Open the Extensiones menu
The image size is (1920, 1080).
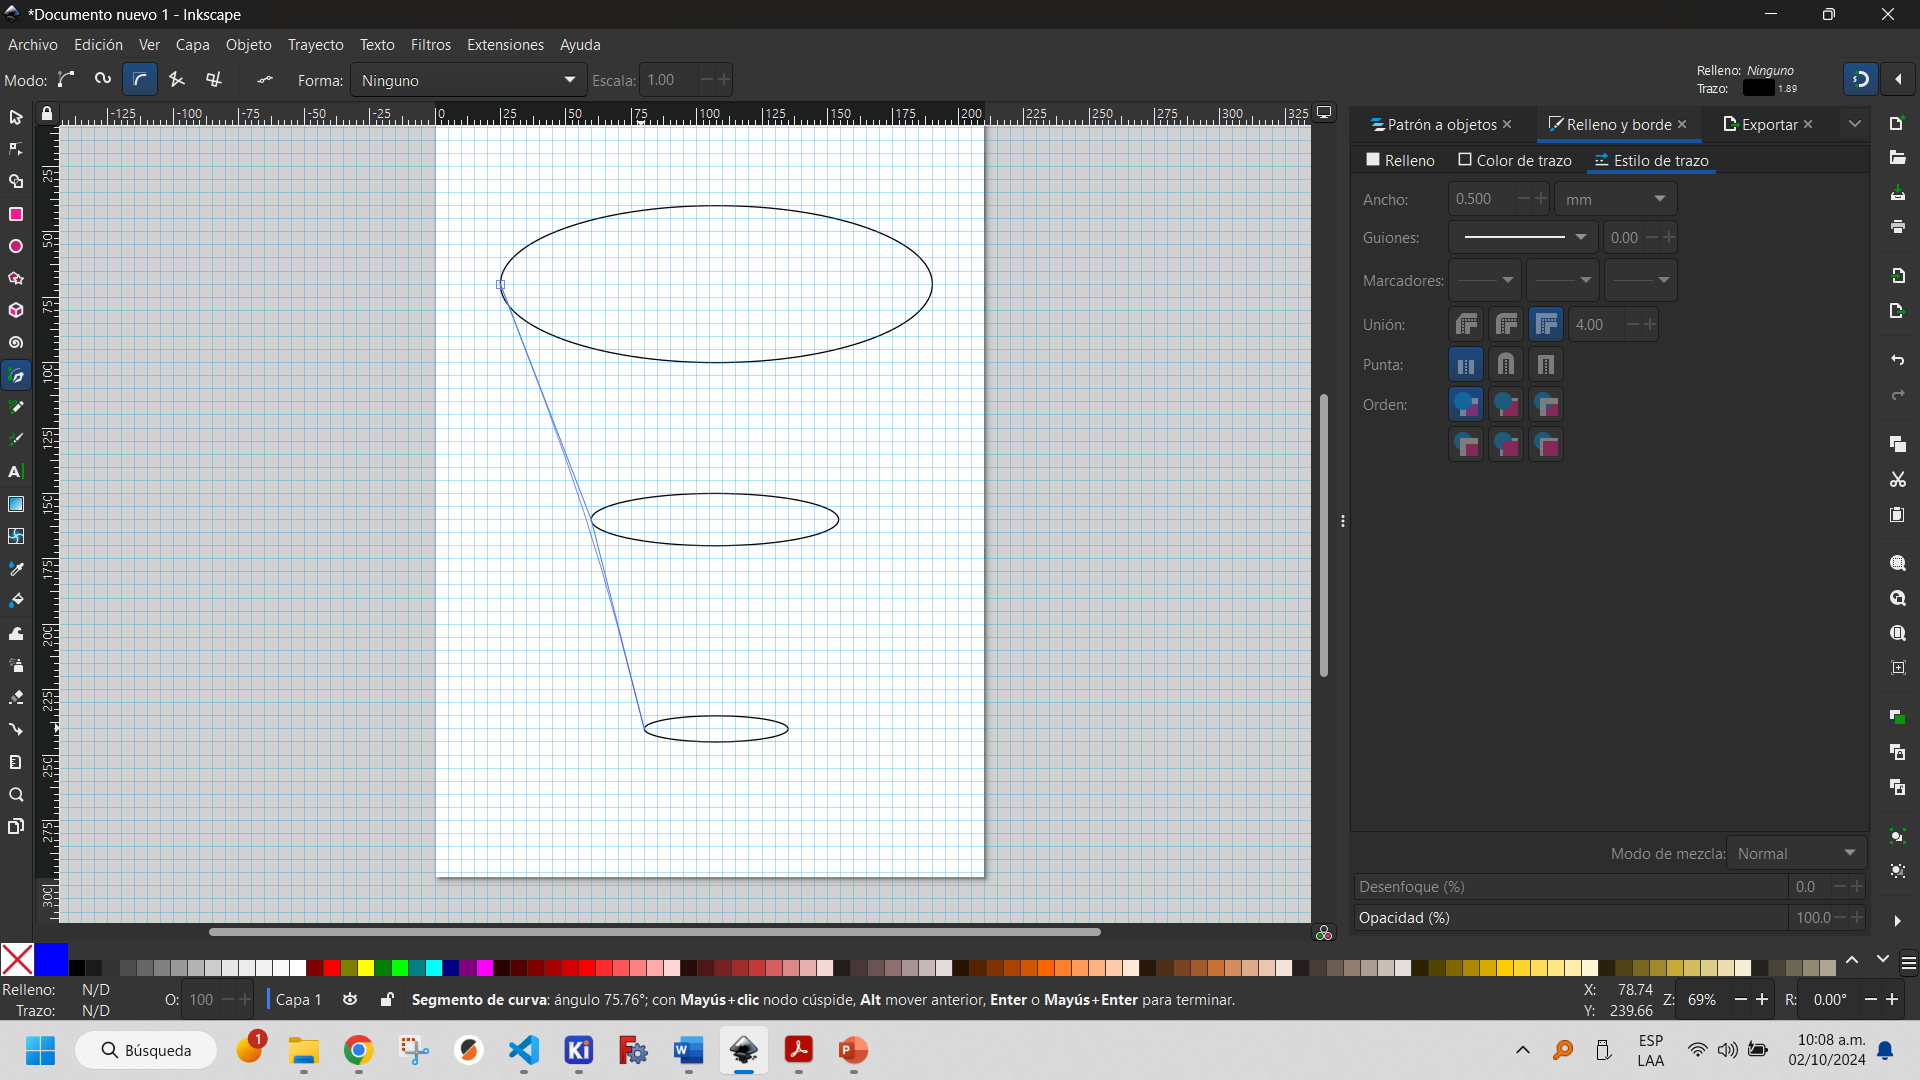click(x=505, y=45)
